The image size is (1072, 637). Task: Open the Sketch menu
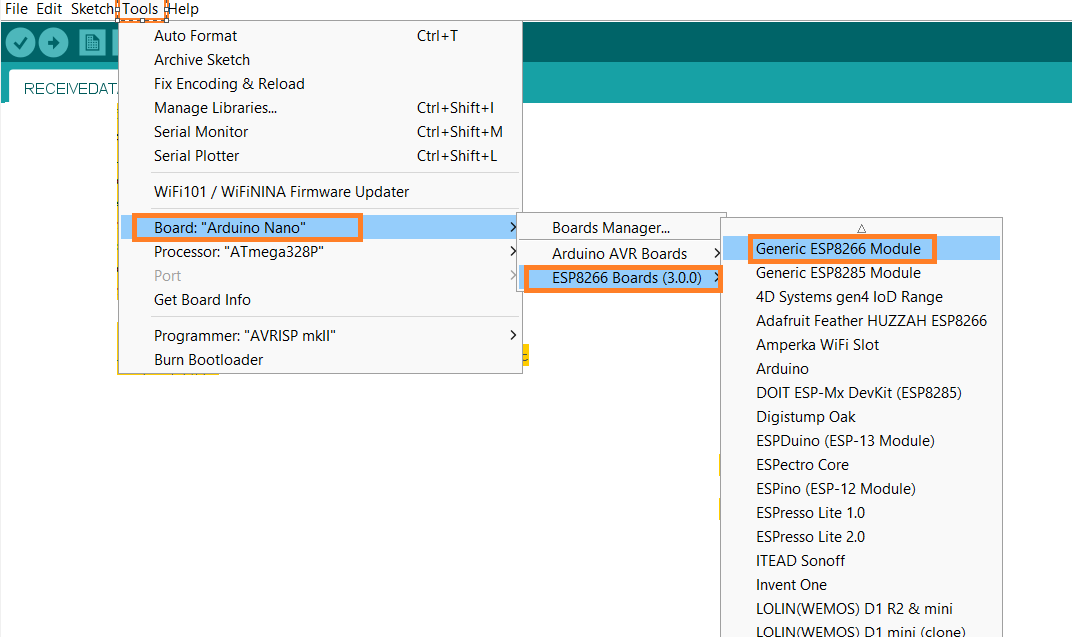(x=92, y=9)
